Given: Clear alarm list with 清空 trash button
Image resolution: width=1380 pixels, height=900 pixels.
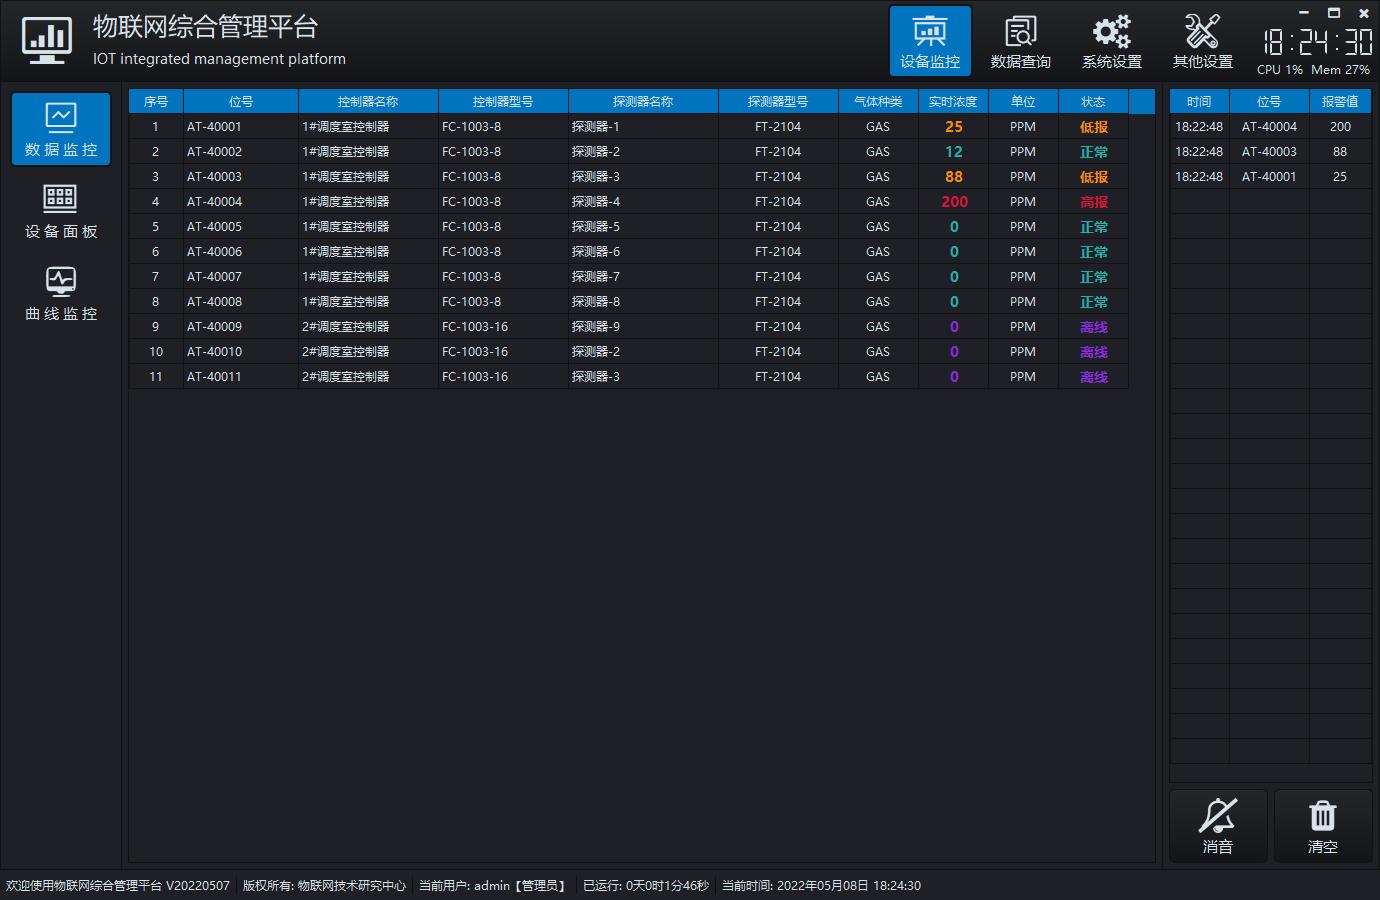Looking at the screenshot, I should tap(1322, 826).
